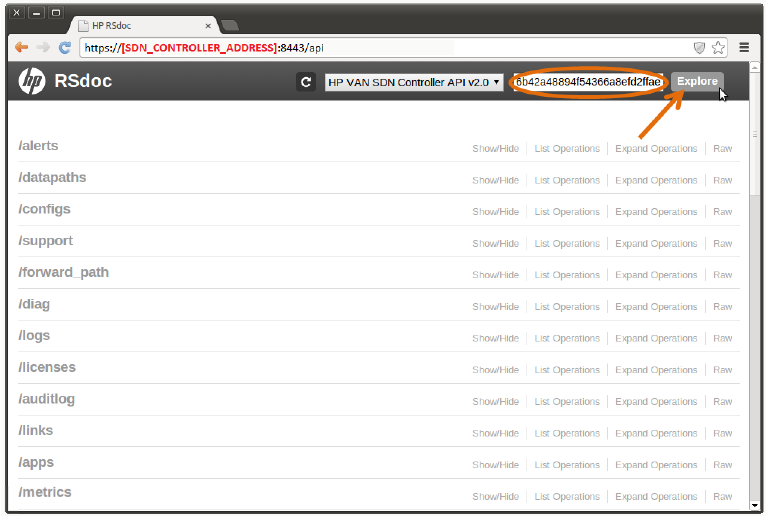Open Raw view for /alerts

click(x=722, y=149)
